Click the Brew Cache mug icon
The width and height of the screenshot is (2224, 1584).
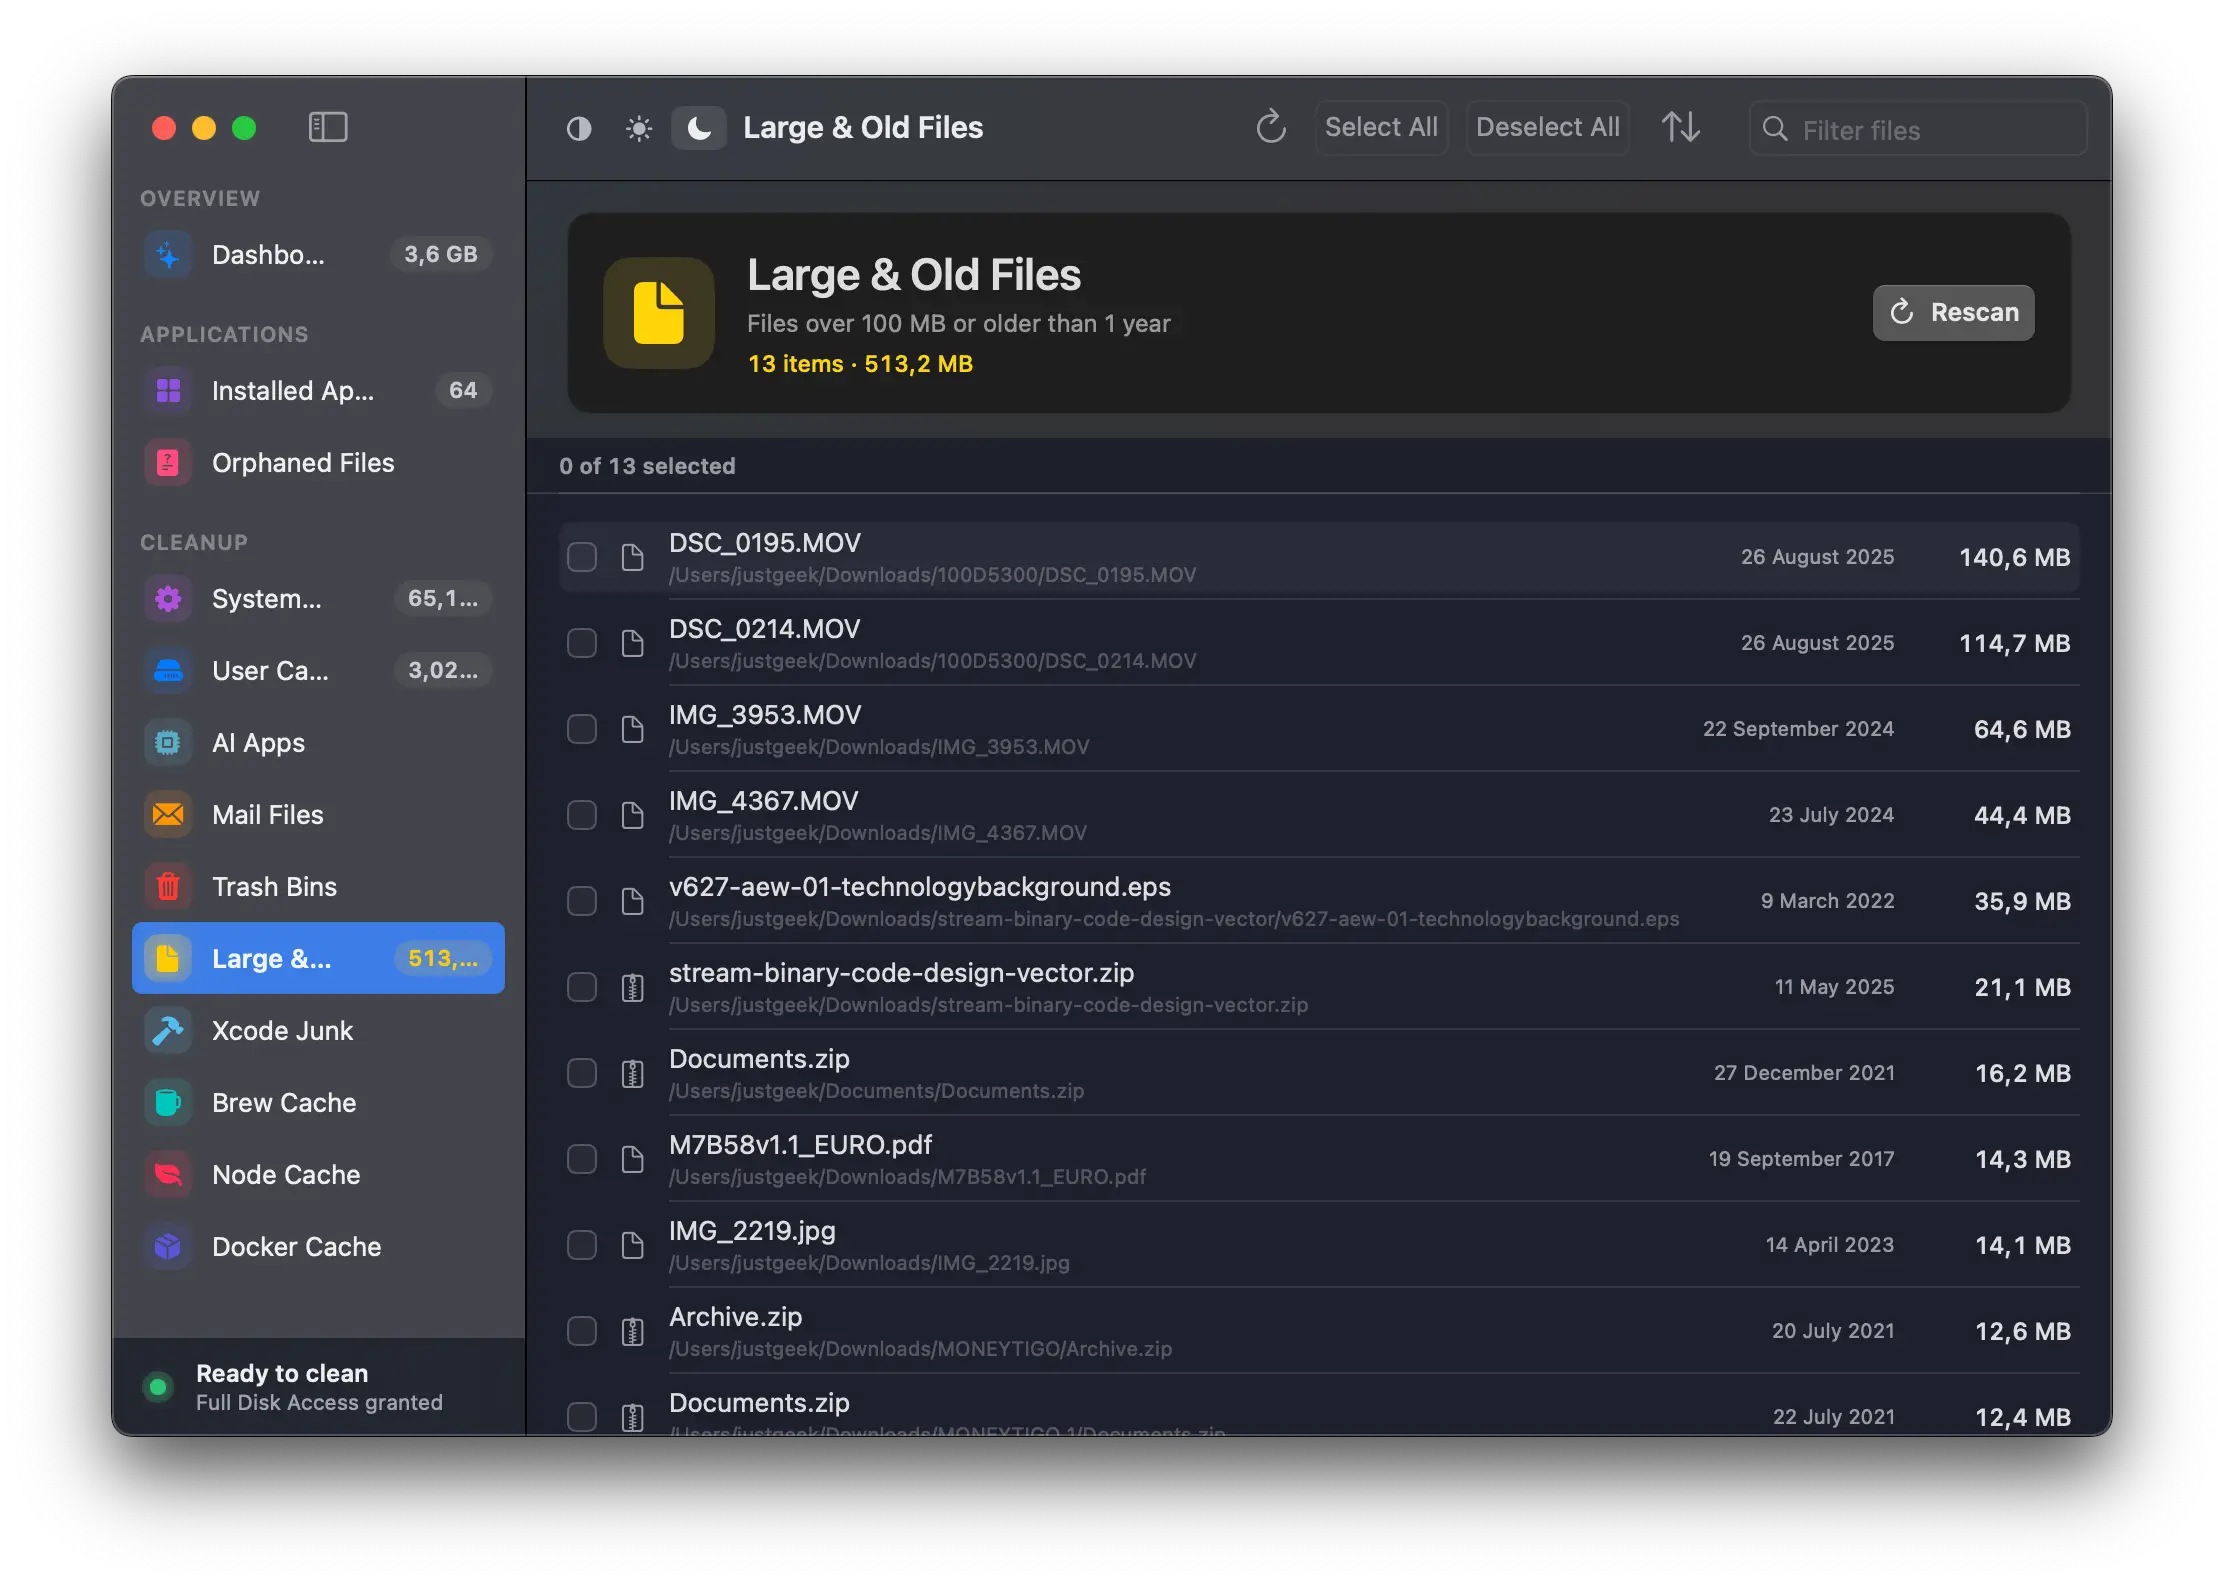pos(168,1103)
